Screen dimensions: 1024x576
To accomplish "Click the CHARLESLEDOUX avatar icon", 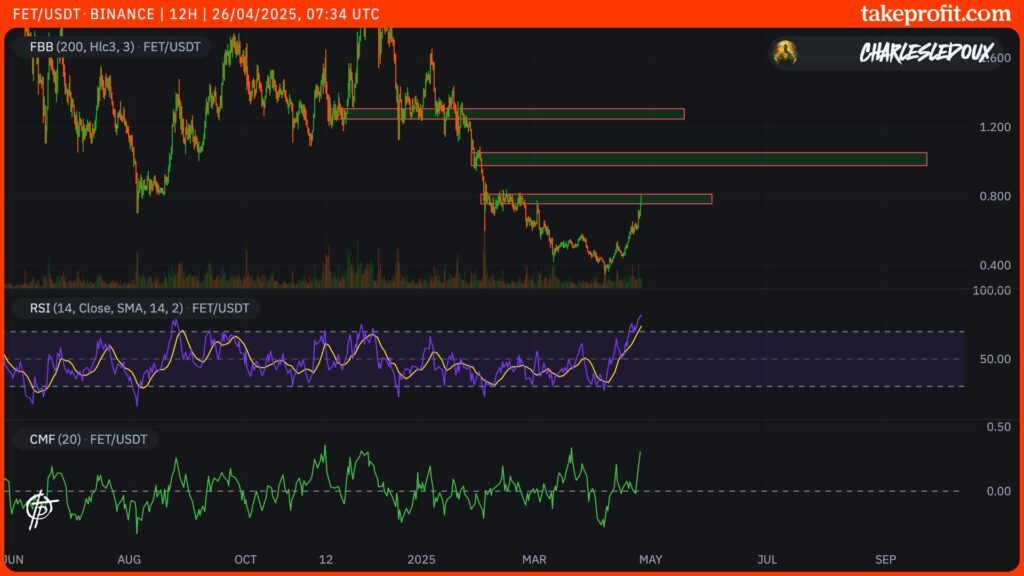I will (x=788, y=52).
